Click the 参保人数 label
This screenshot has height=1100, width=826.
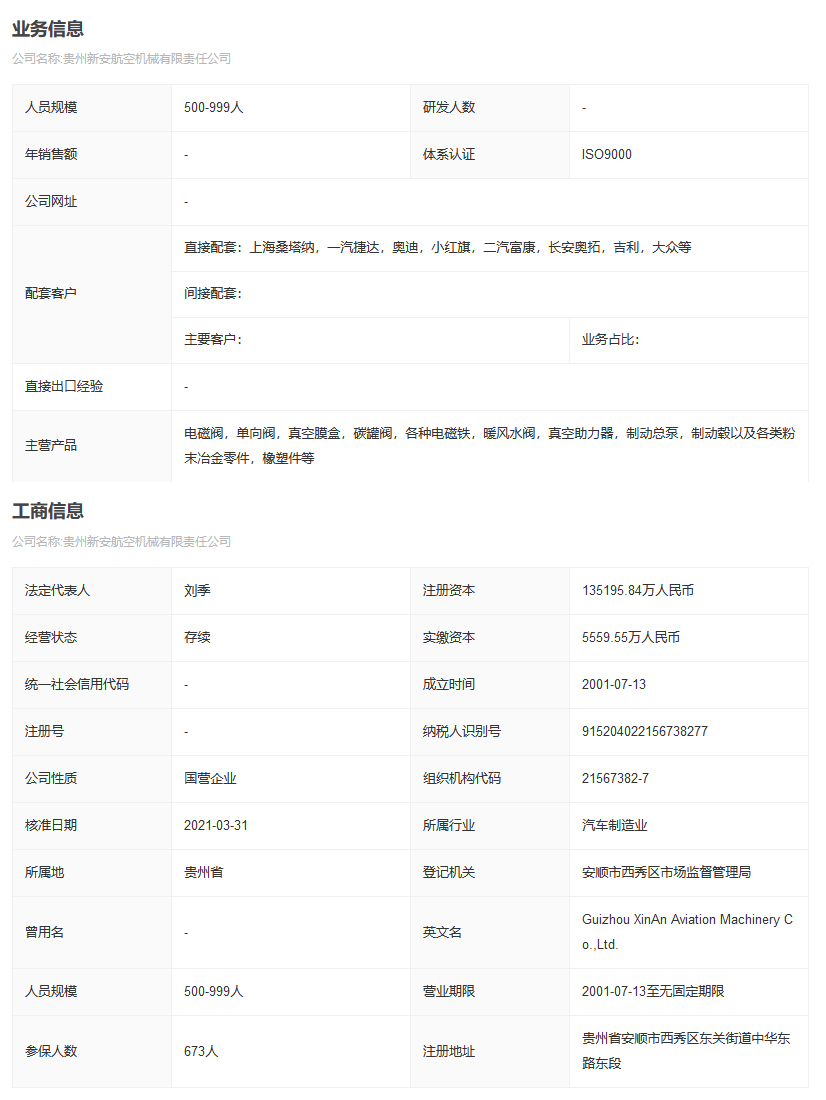click(51, 1052)
